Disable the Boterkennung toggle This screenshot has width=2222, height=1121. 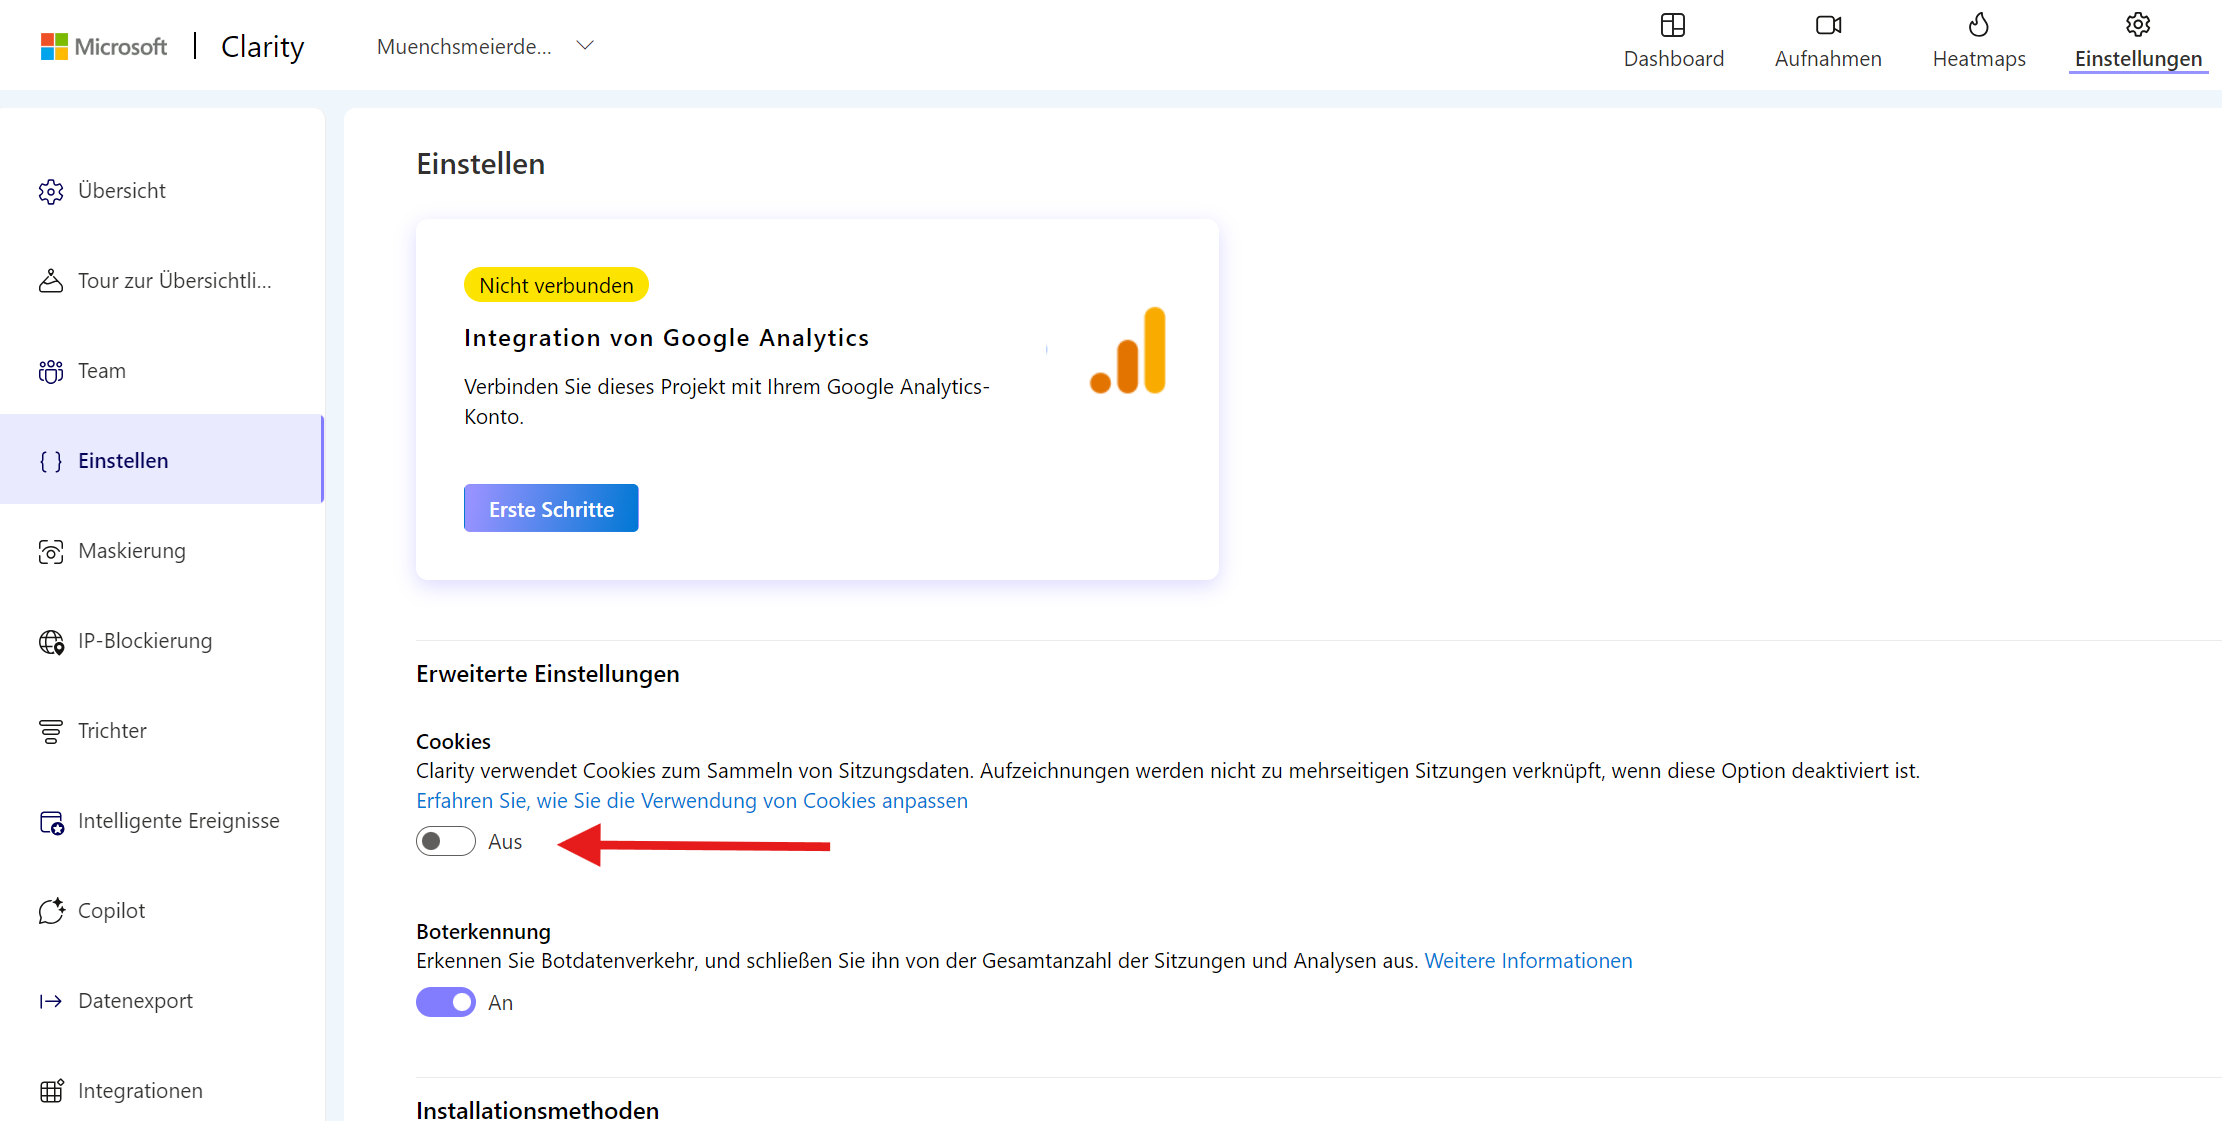446,1002
